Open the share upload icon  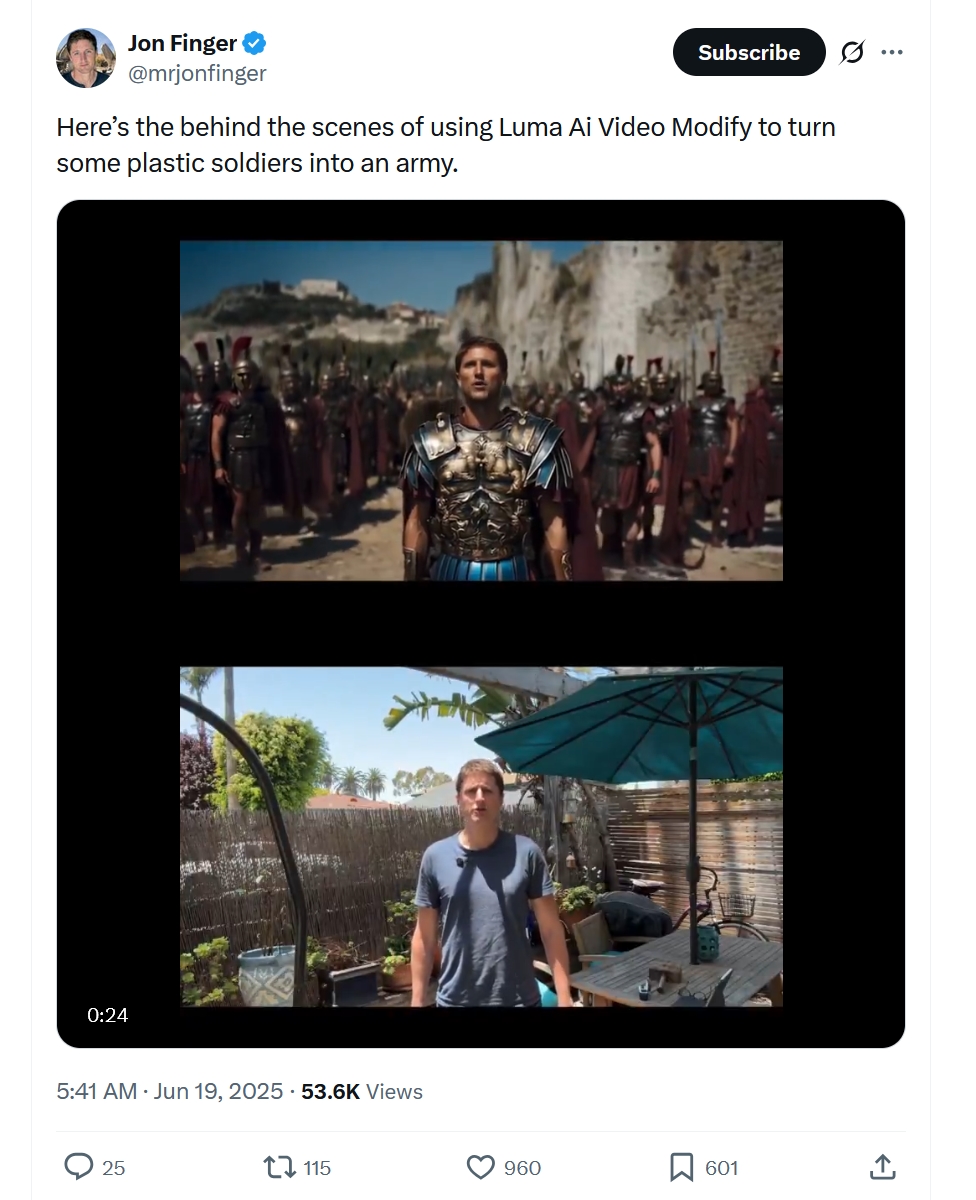pos(882,1166)
